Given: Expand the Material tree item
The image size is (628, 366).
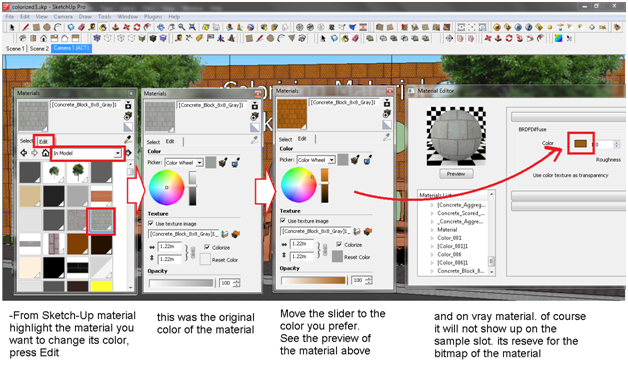Looking at the screenshot, I should click(x=432, y=230).
